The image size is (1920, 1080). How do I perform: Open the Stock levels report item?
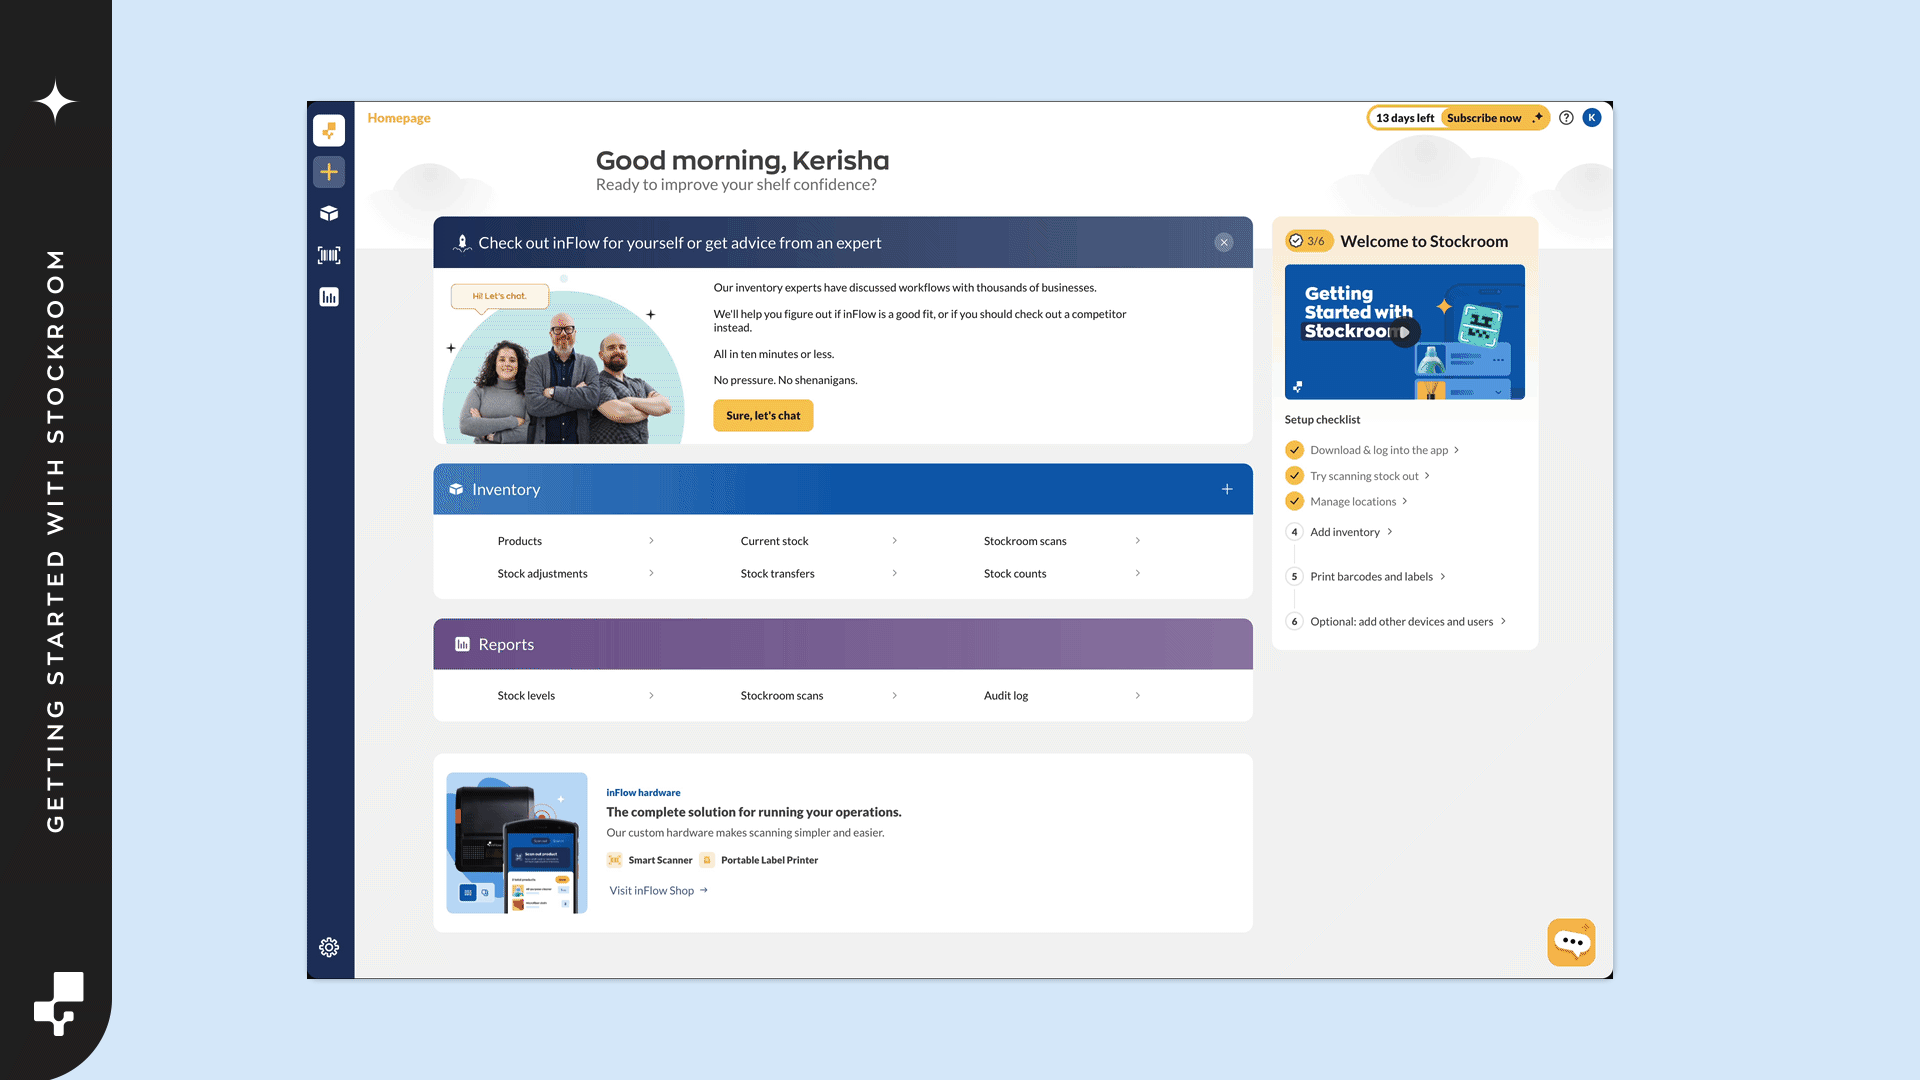(x=526, y=696)
